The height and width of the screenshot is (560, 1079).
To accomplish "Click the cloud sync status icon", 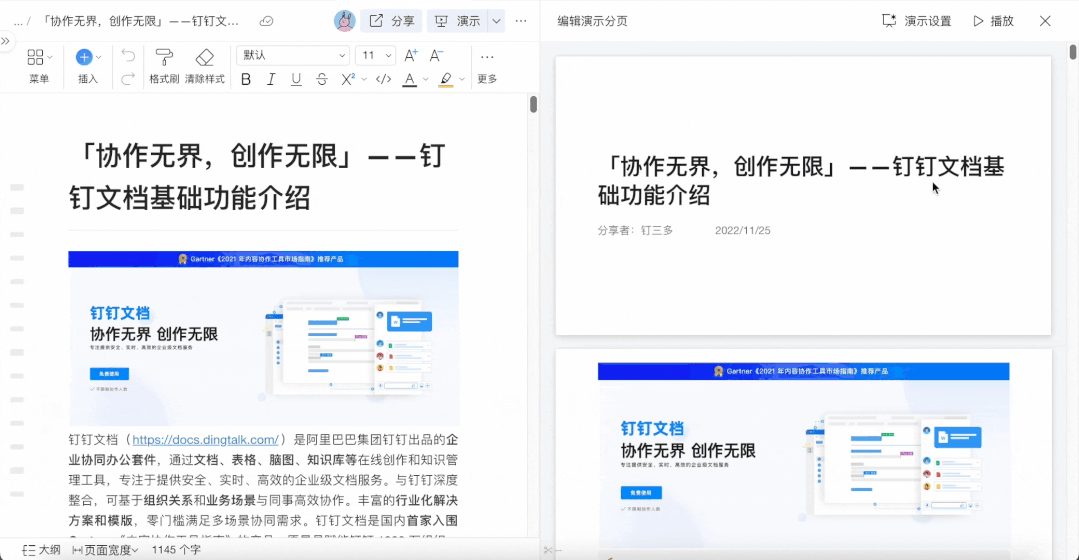I will point(266,21).
